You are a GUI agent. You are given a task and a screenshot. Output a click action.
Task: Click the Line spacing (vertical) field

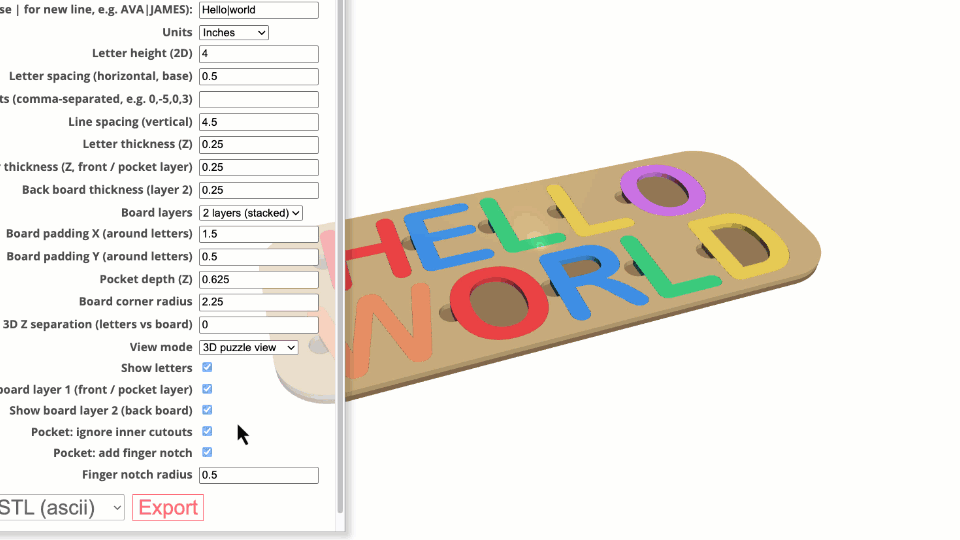tap(258, 122)
